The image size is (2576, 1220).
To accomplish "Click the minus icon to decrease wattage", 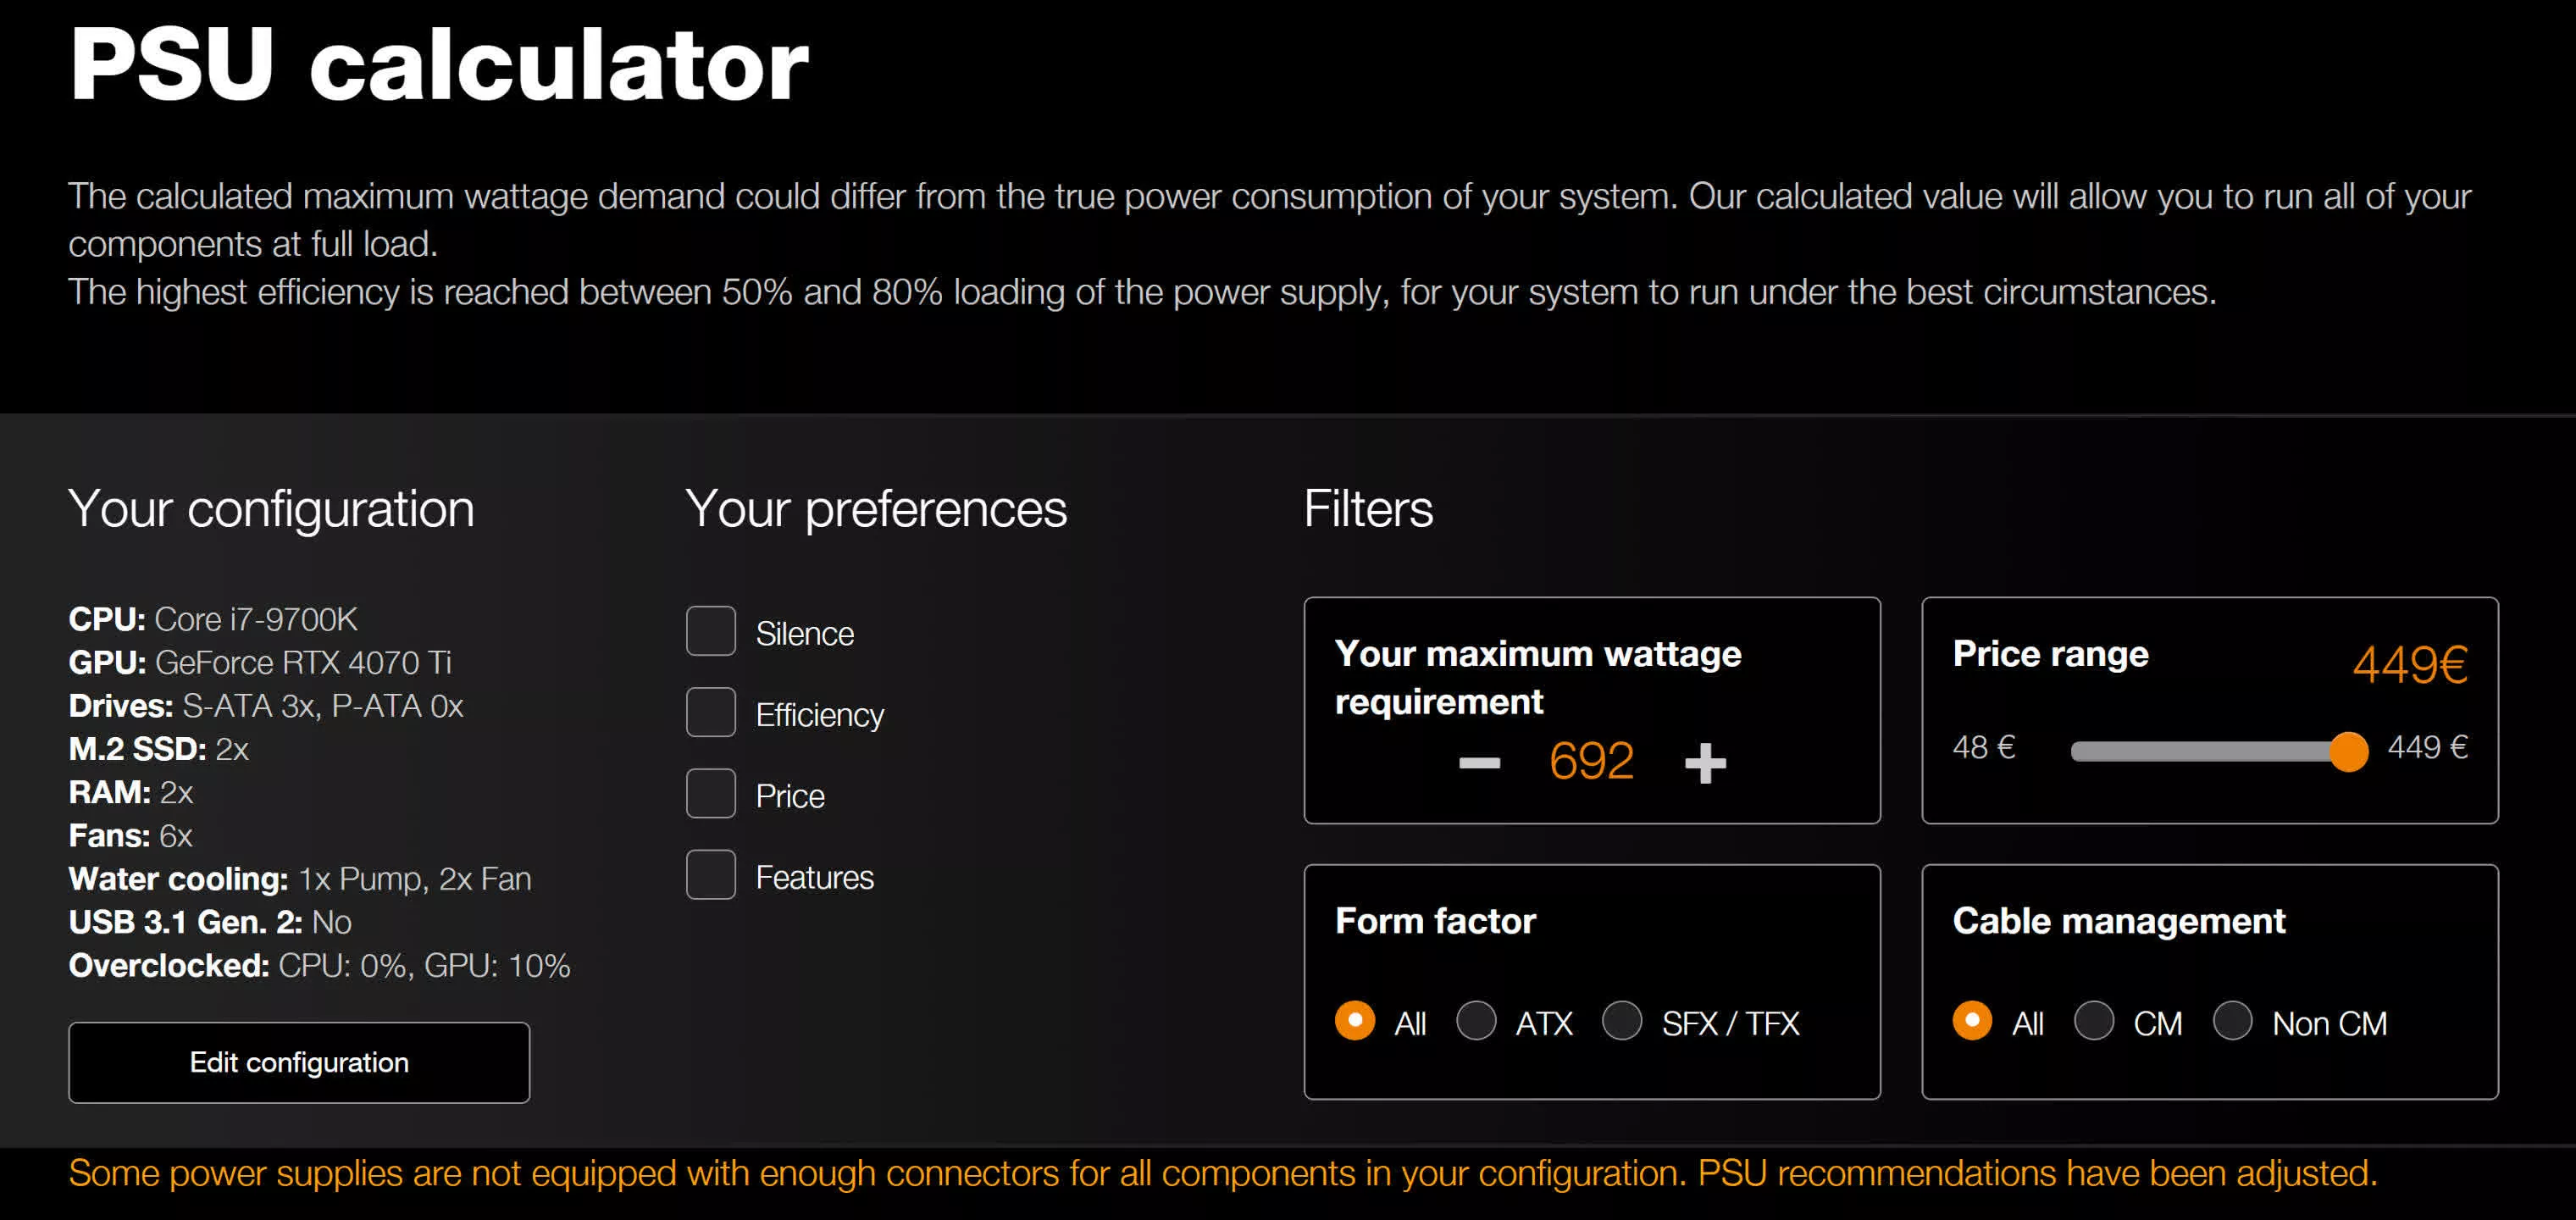I will click(x=1479, y=764).
